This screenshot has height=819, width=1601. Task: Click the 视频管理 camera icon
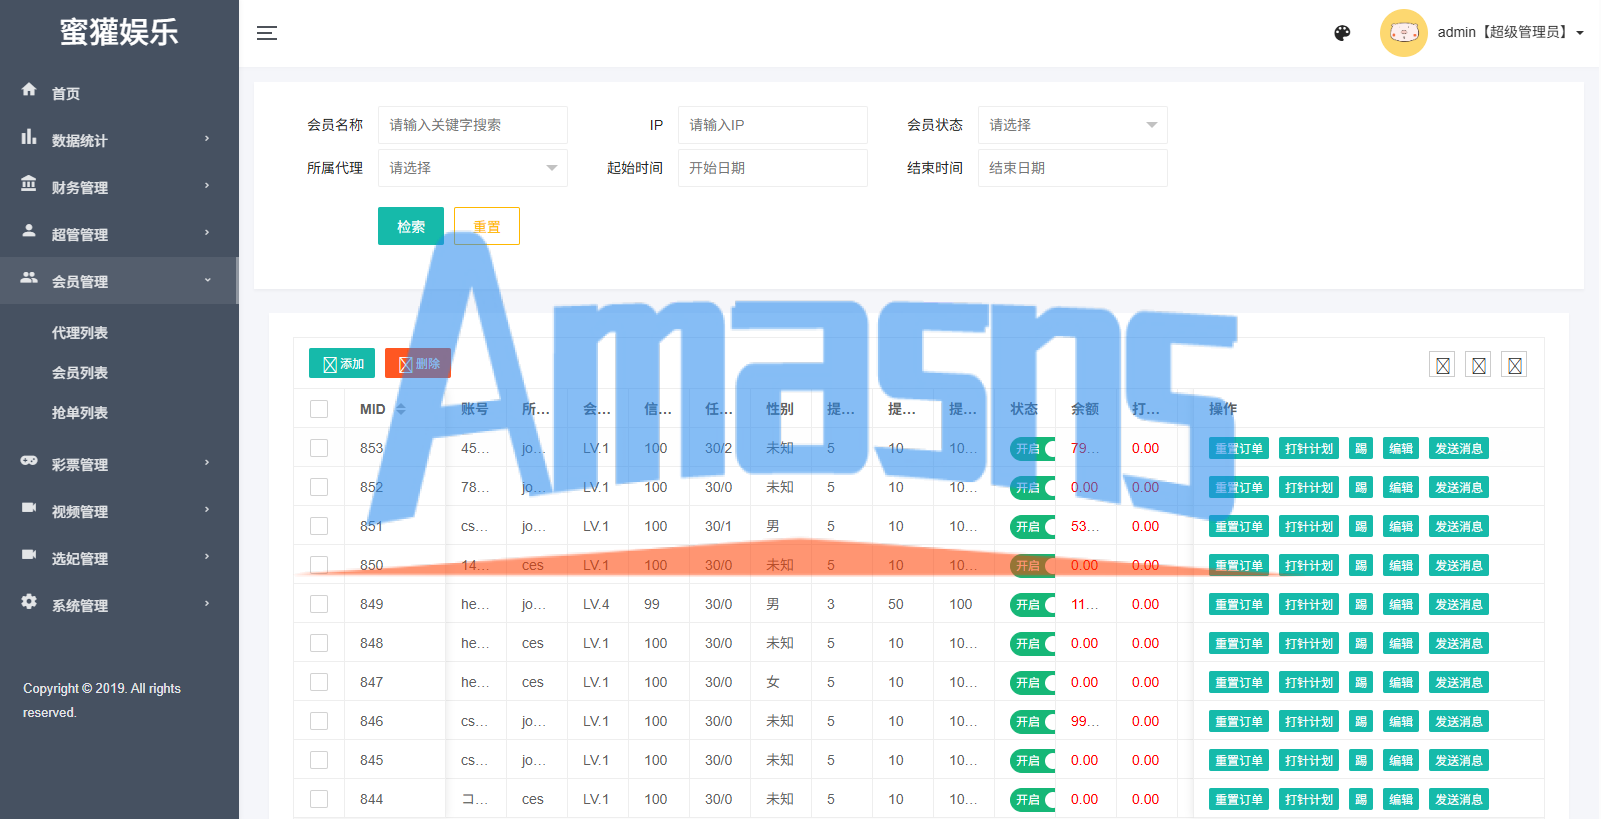pos(29,508)
